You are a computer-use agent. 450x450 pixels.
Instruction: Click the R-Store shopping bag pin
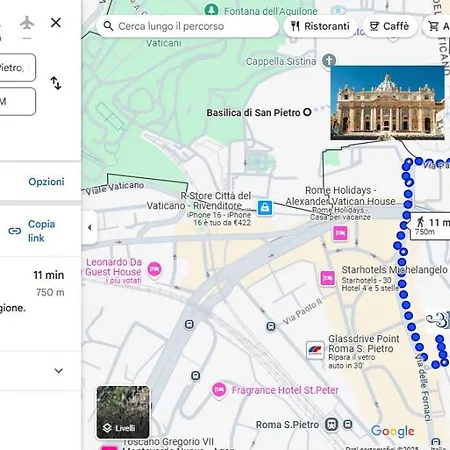pyautogui.click(x=265, y=208)
